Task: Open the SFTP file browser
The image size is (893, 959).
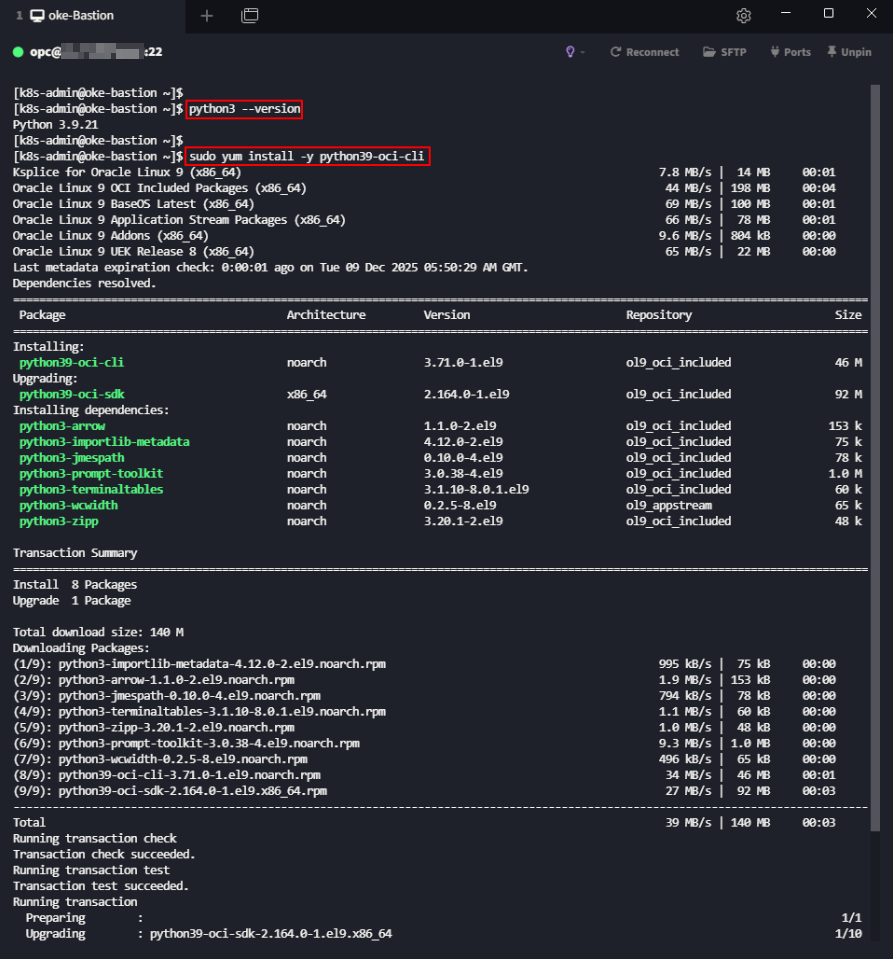Action: tap(725, 52)
